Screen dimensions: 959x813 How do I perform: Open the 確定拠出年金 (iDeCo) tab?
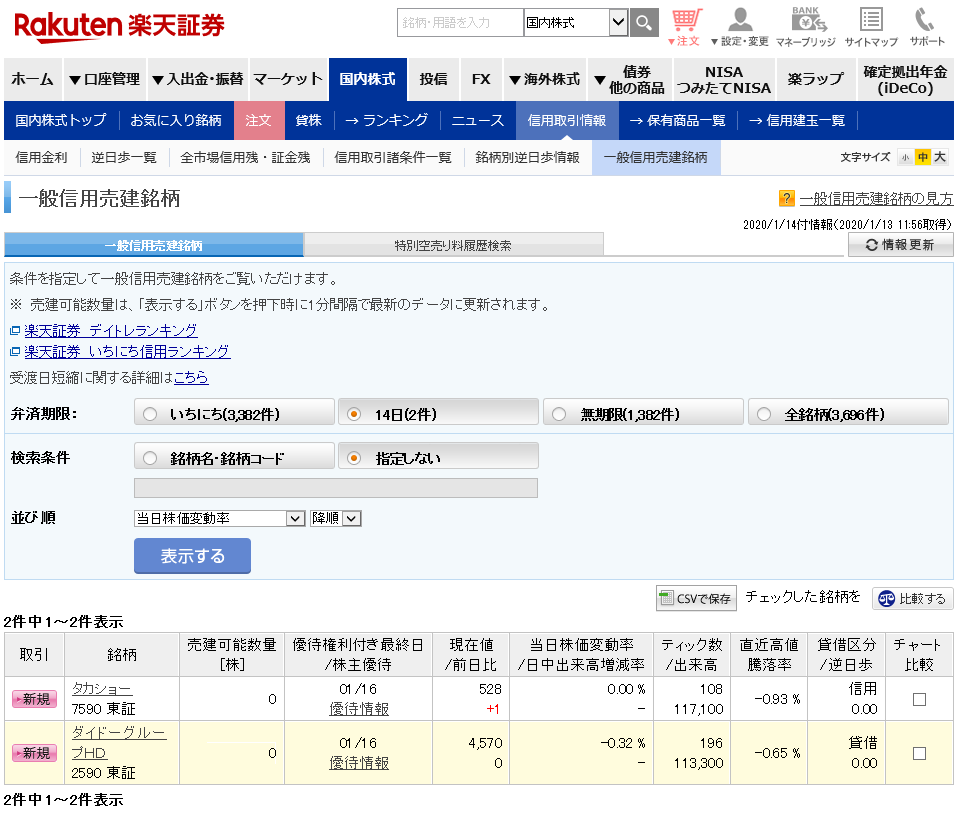click(x=905, y=80)
